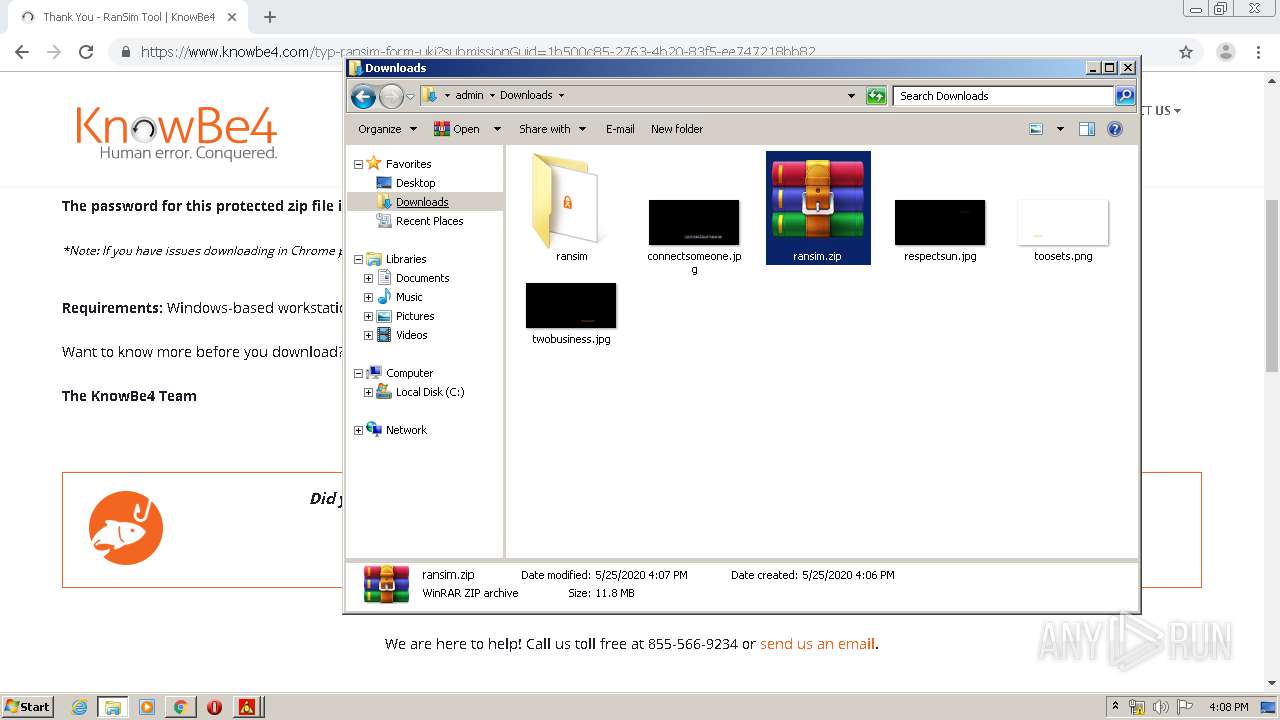Screen dimensions: 1280x720
Task: Open Internet Explorer from taskbar
Action: tap(80, 707)
